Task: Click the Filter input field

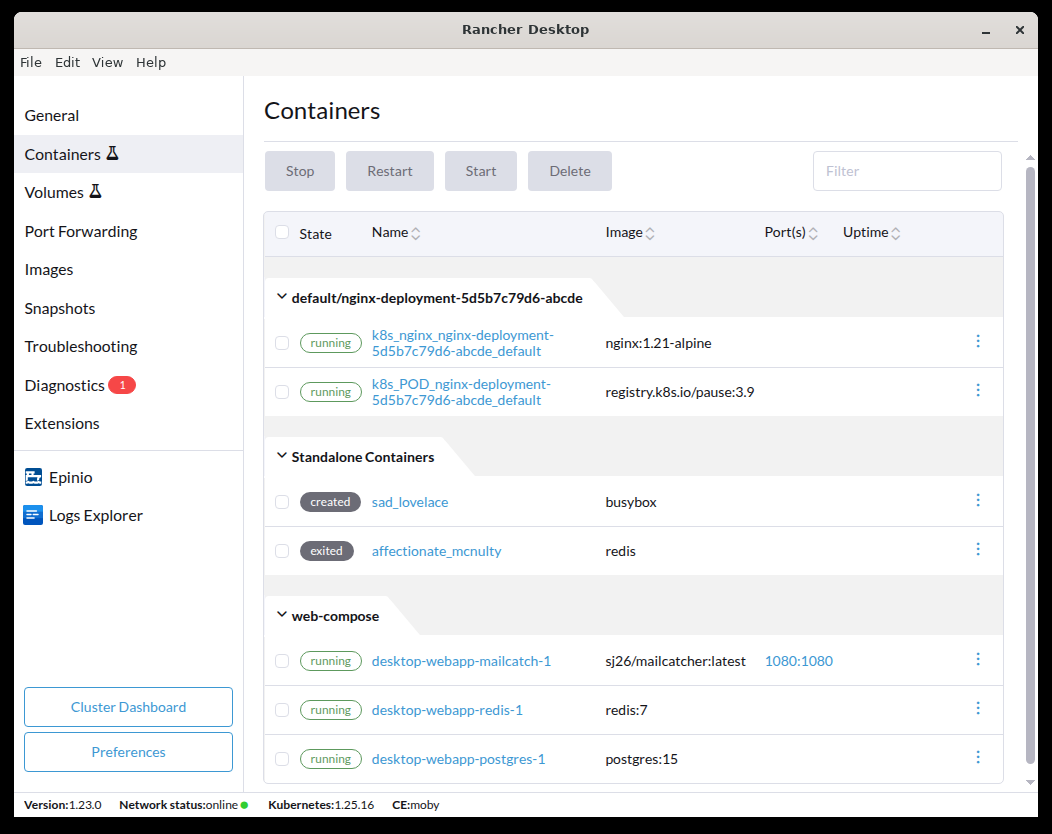Action: (x=907, y=171)
